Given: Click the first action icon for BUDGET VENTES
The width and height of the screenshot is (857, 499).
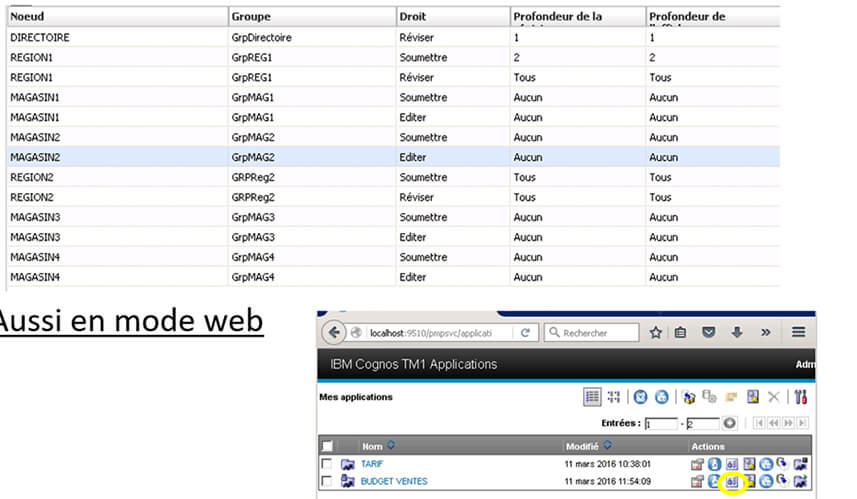Looking at the screenshot, I should pos(697,482).
